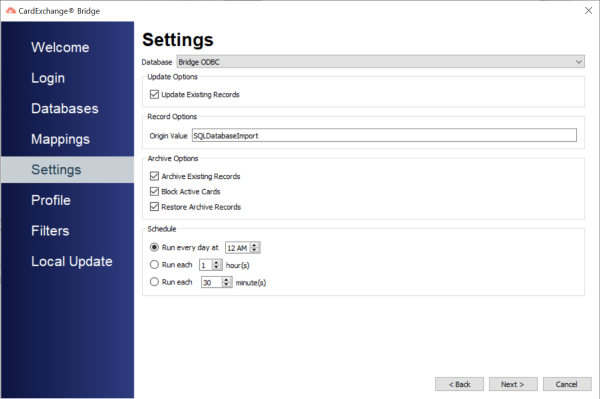600x399 pixels.
Task: Click the Next > button
Action: (x=513, y=384)
